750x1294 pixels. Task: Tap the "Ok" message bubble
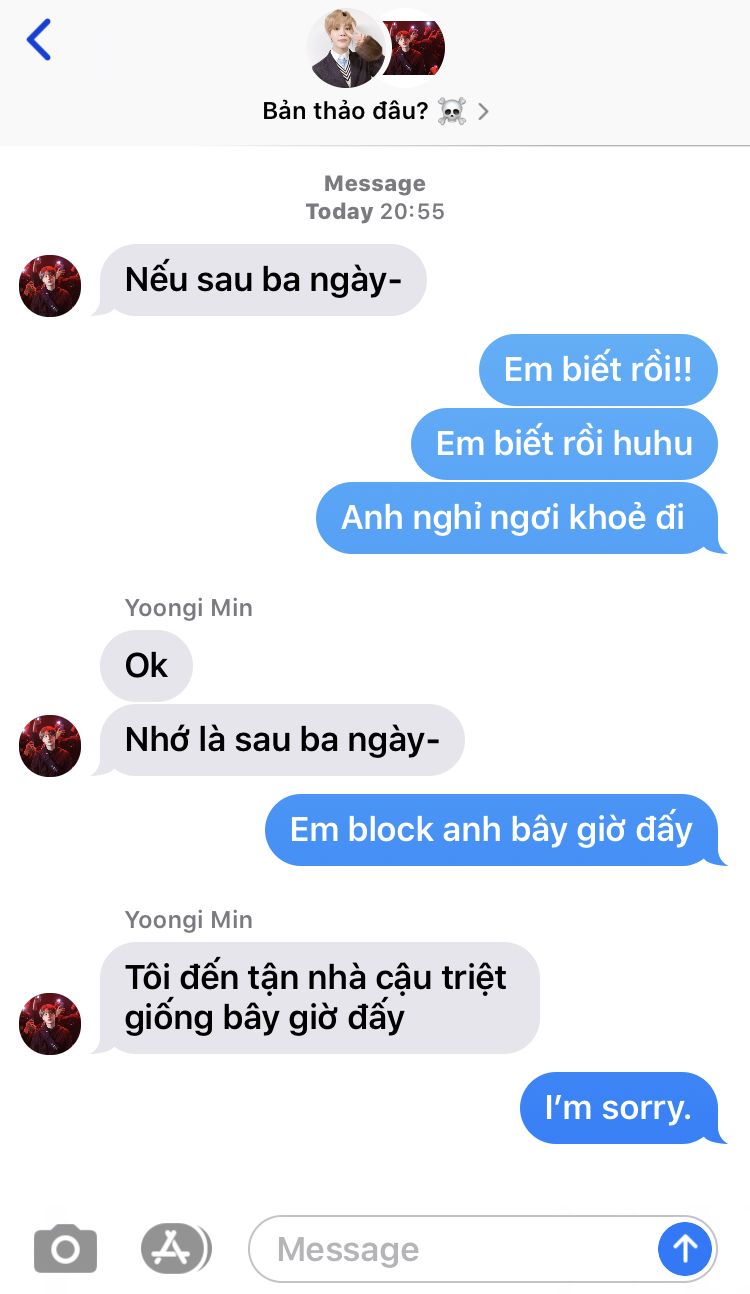tap(146, 666)
